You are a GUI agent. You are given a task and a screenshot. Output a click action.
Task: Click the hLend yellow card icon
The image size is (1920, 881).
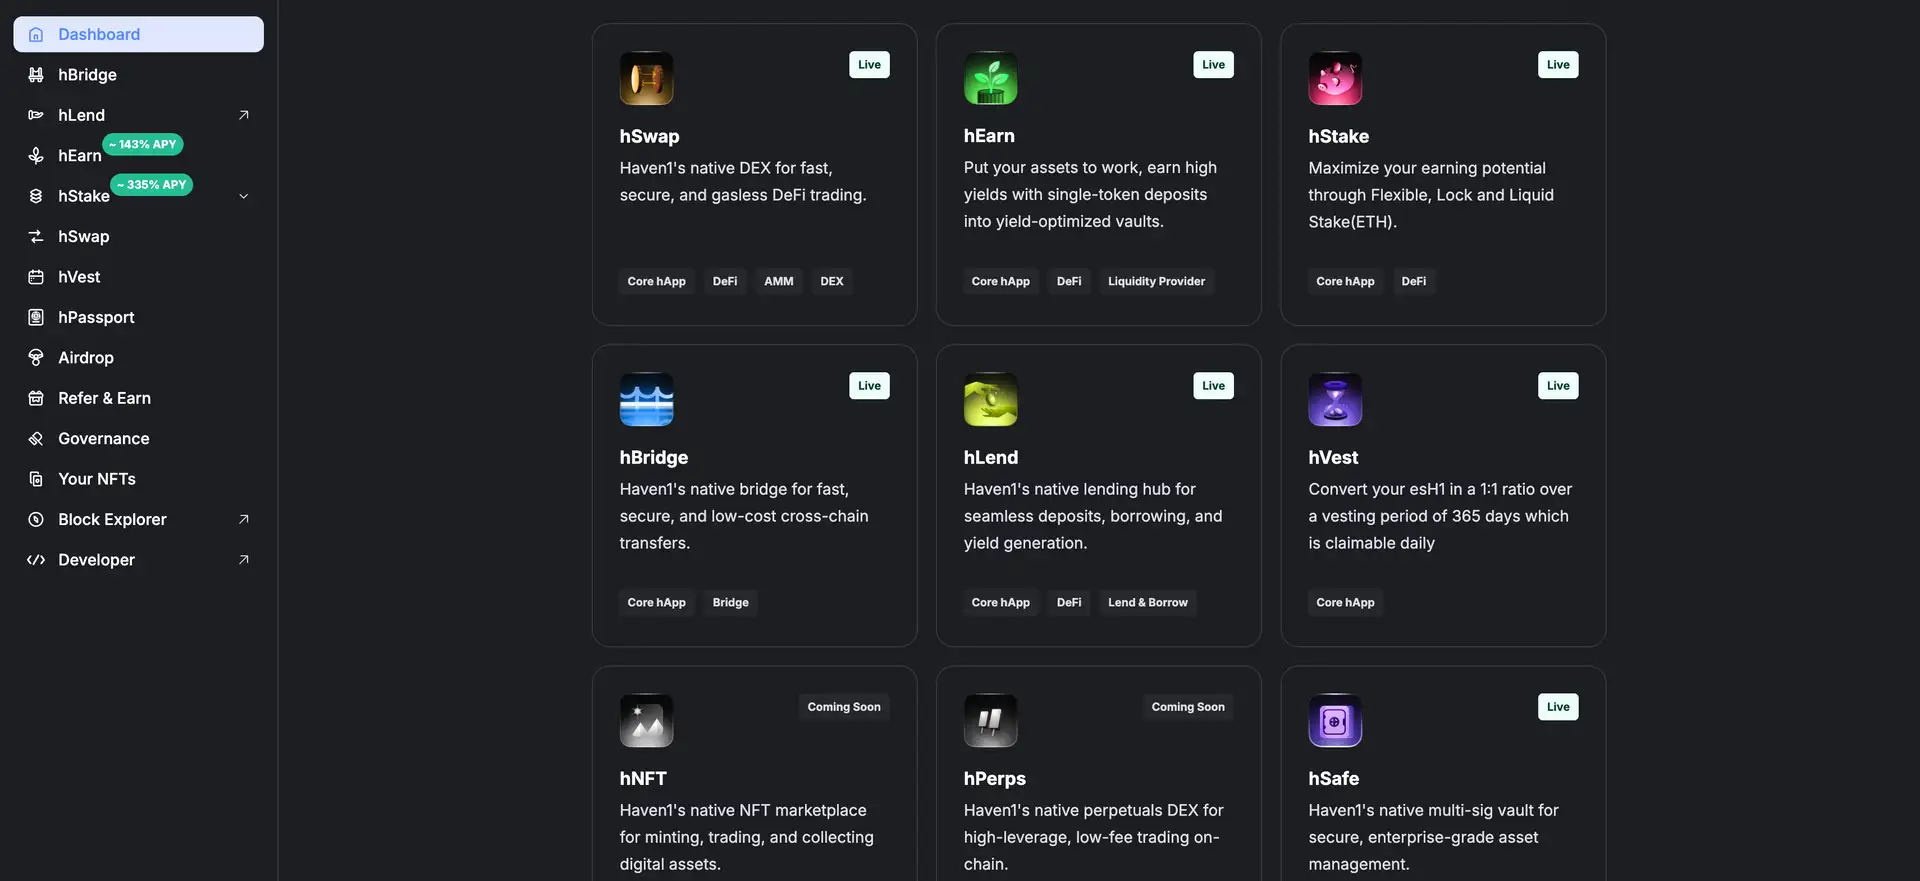[x=990, y=399]
